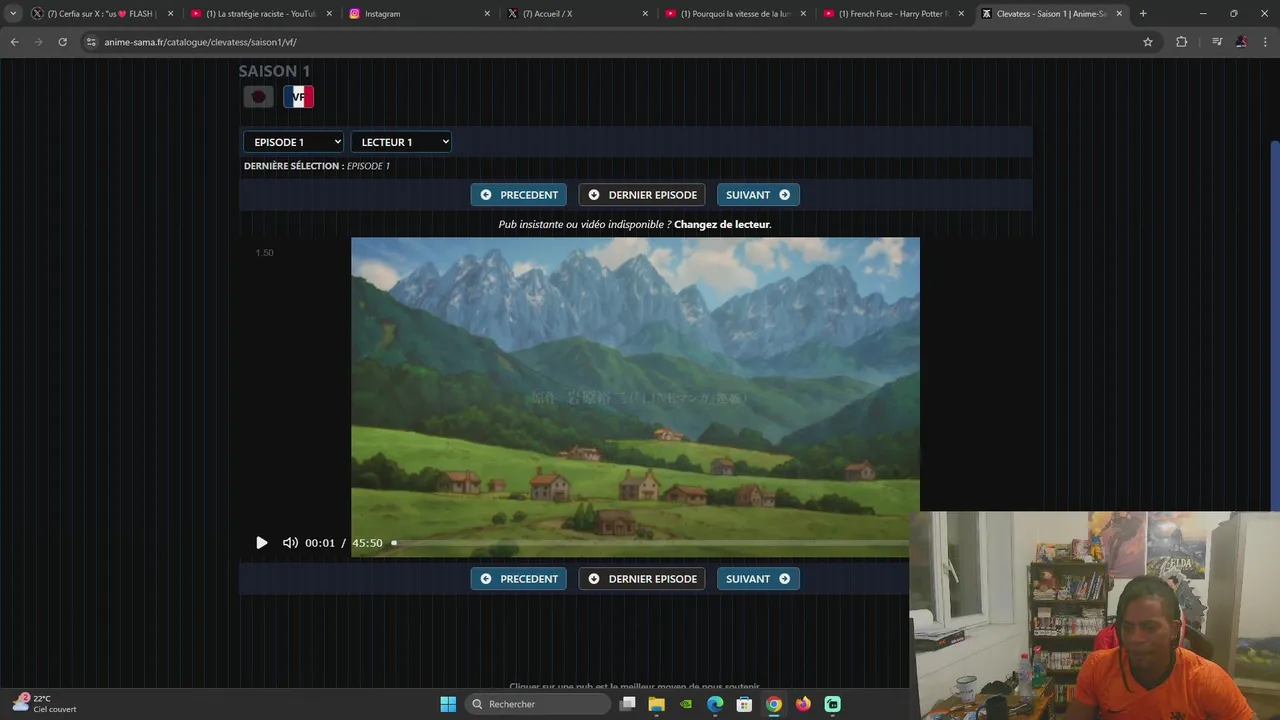Open the weather widget showing 22°C
This screenshot has height=720, width=1280.
(44, 704)
